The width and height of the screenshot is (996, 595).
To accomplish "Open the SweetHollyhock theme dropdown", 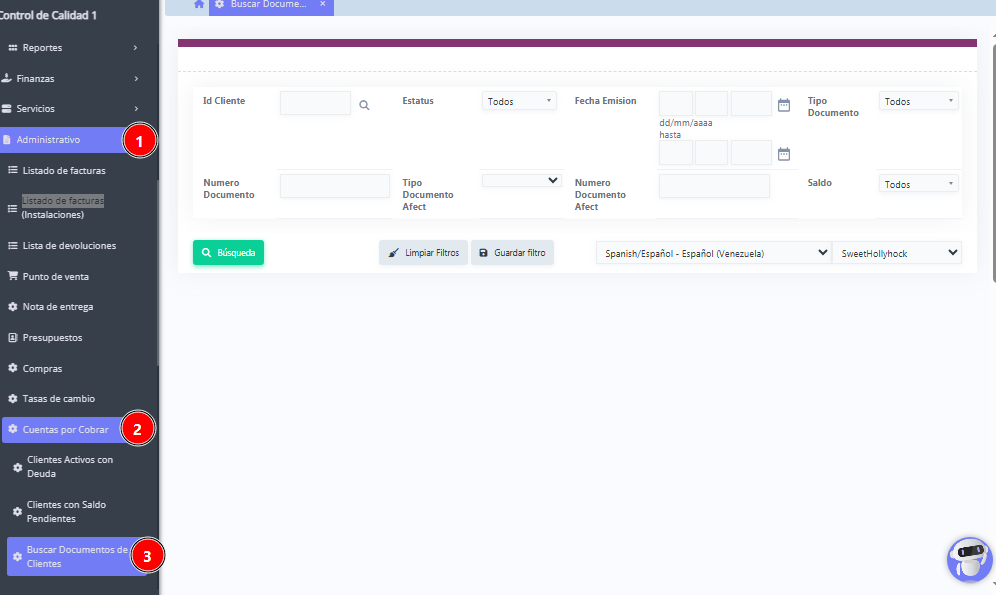I will click(896, 253).
